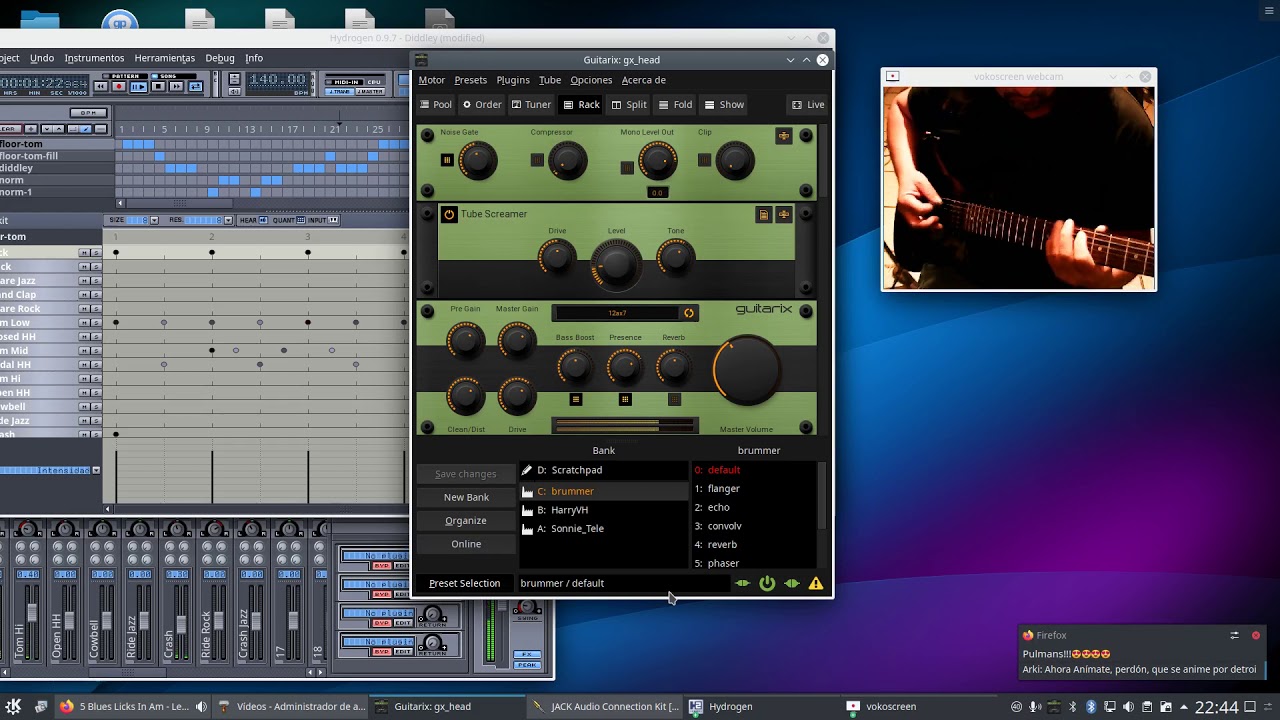Click the Noise Gate knob

[477, 160]
